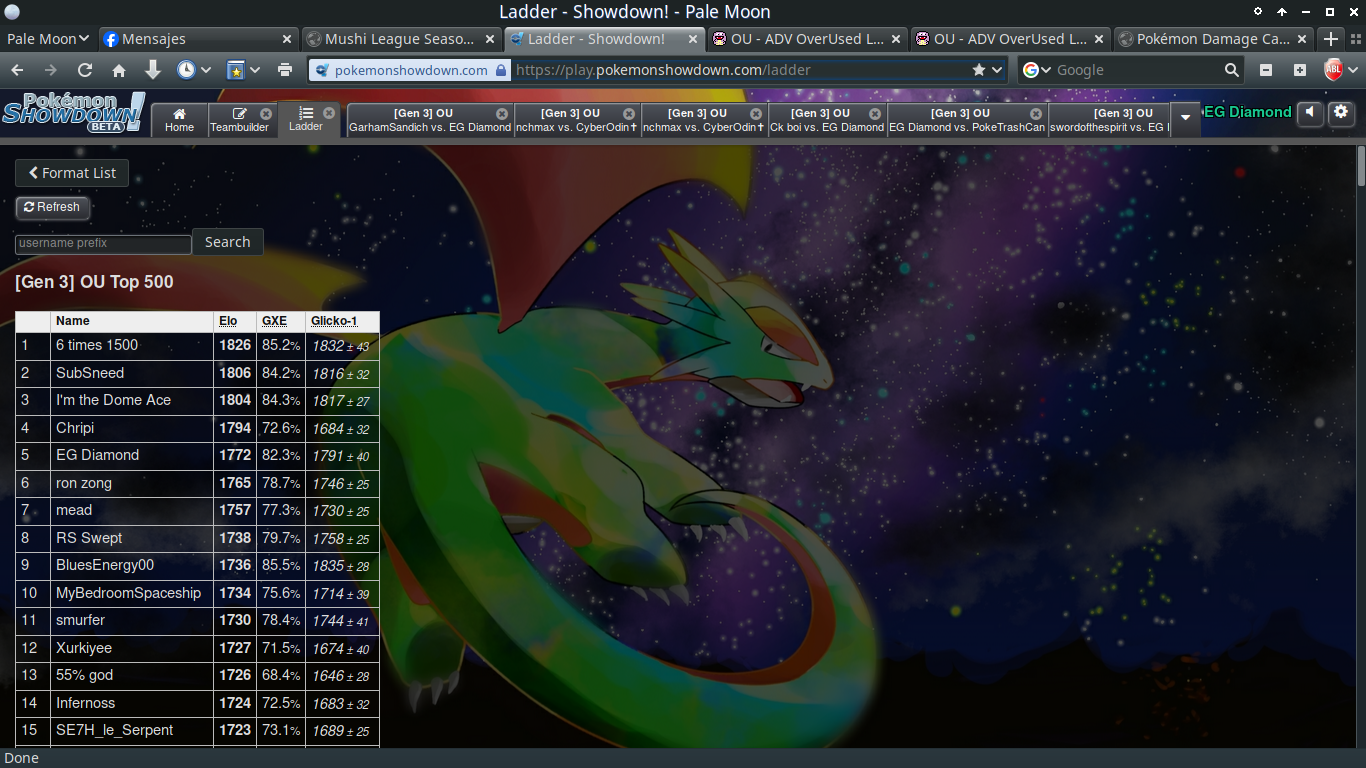The image size is (1366, 768).
Task: Close the Mensajes browser tab
Action: [287, 39]
